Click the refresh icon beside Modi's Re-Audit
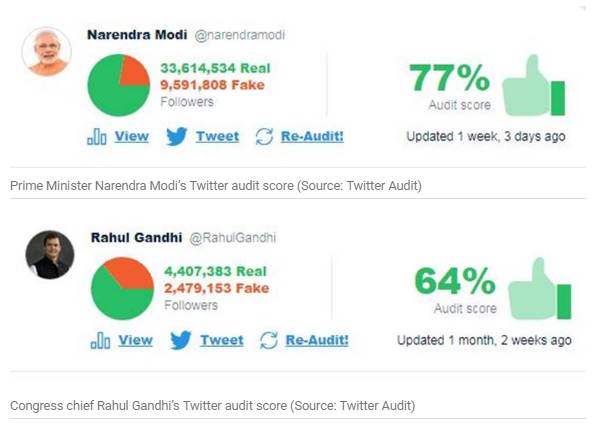Screen dimensions: 602x447 click(x=264, y=136)
